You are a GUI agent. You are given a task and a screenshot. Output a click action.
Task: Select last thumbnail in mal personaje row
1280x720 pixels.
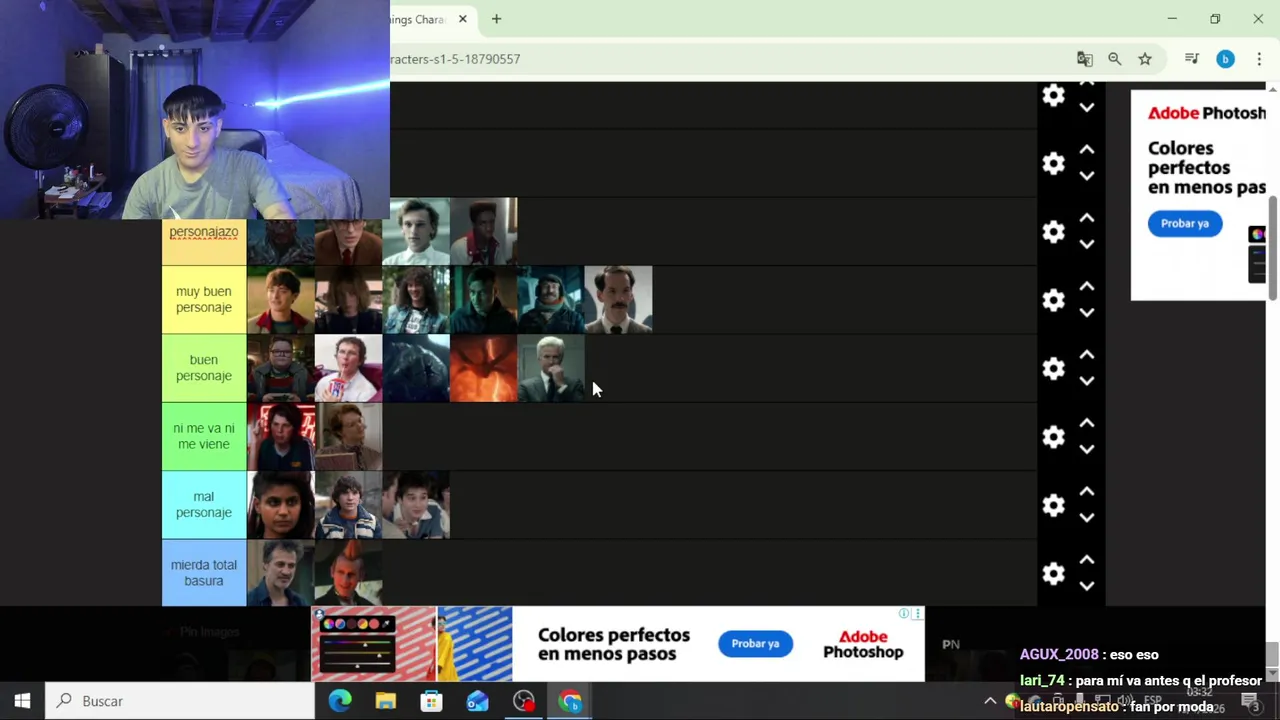point(416,505)
